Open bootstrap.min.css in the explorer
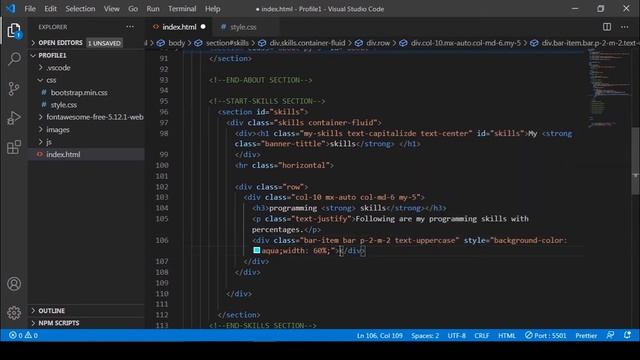 79,93
